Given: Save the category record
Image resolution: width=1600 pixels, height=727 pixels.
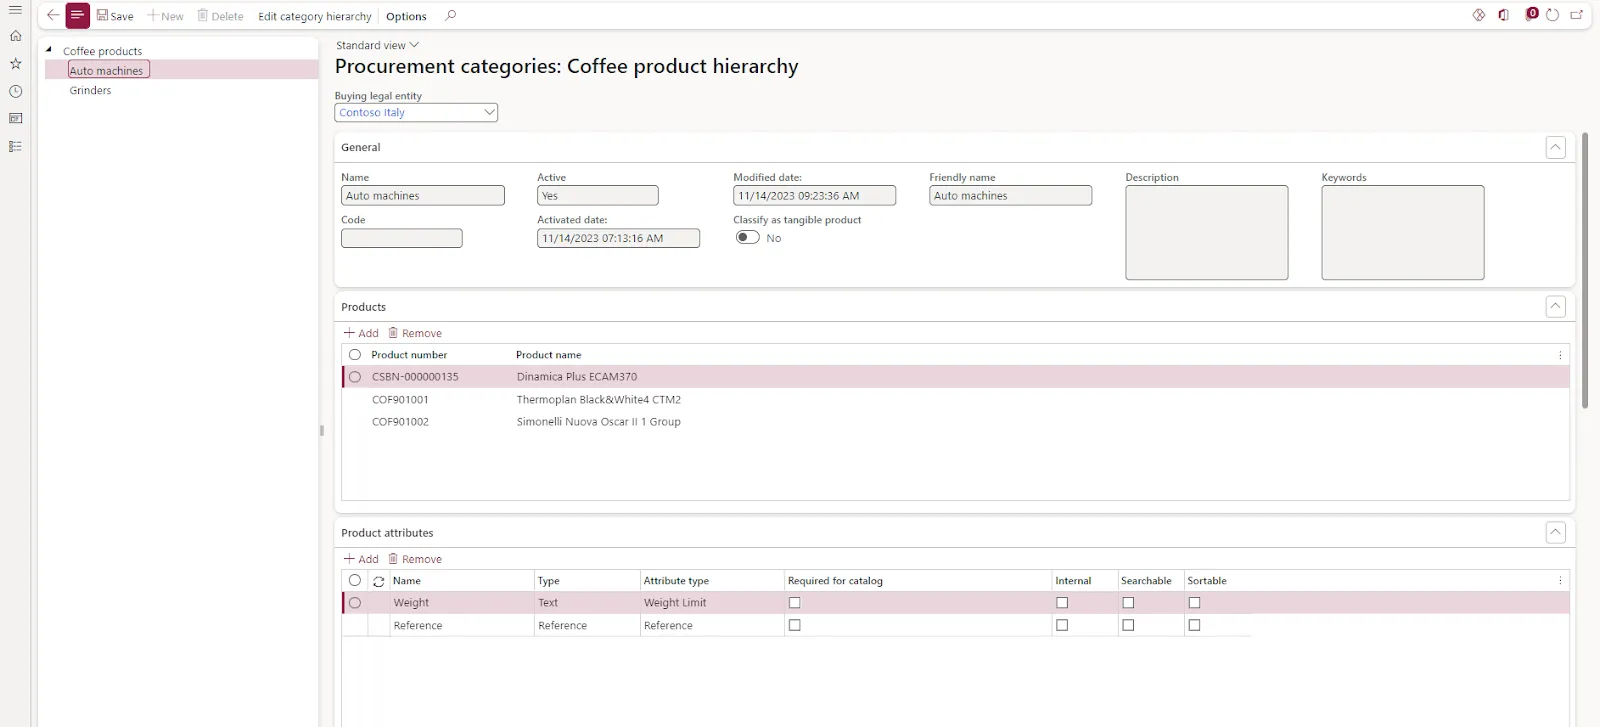Looking at the screenshot, I should tap(115, 16).
